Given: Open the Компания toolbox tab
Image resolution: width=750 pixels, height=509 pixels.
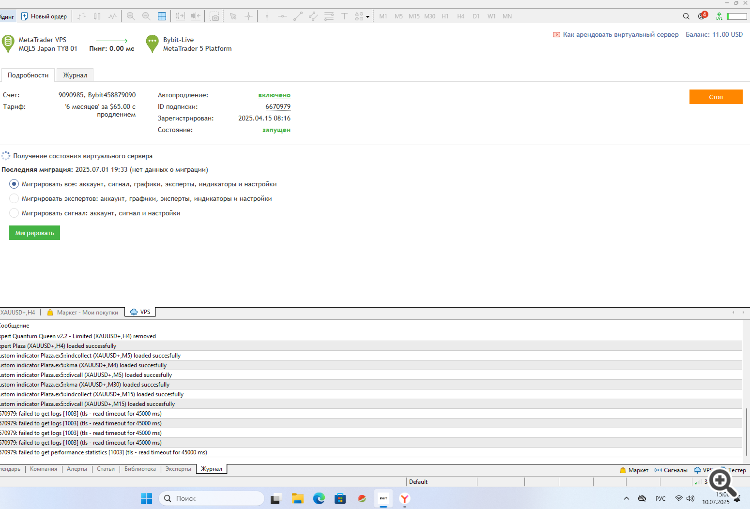Looking at the screenshot, I should pos(43,469).
